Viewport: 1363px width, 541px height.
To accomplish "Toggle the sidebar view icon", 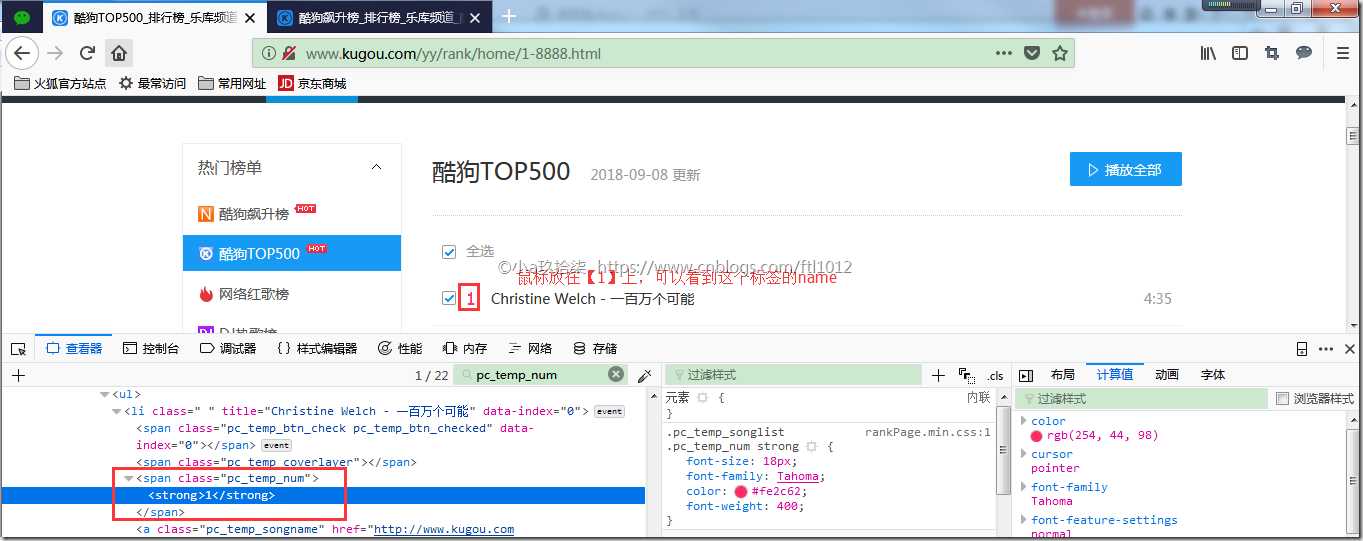I will [1240, 53].
